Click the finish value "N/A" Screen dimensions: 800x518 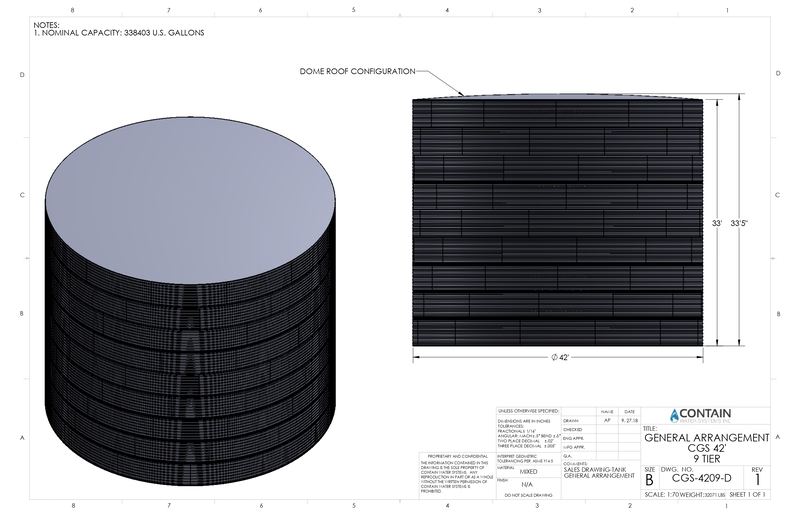527,484
